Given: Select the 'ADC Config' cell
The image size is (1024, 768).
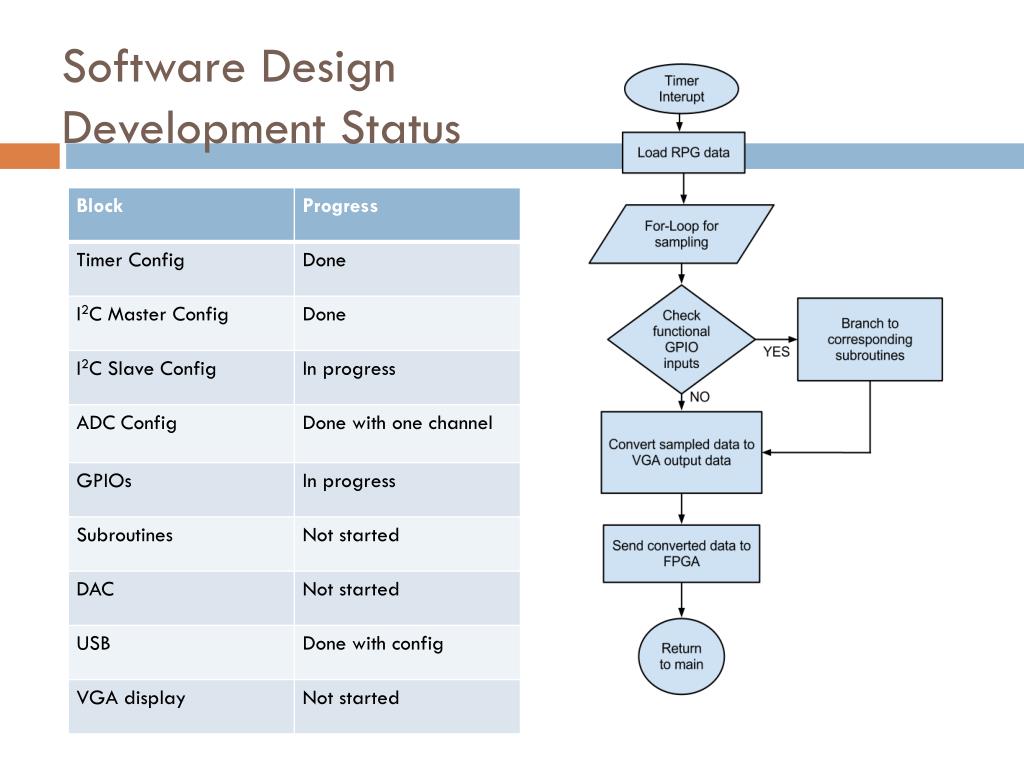Looking at the screenshot, I should (x=181, y=434).
